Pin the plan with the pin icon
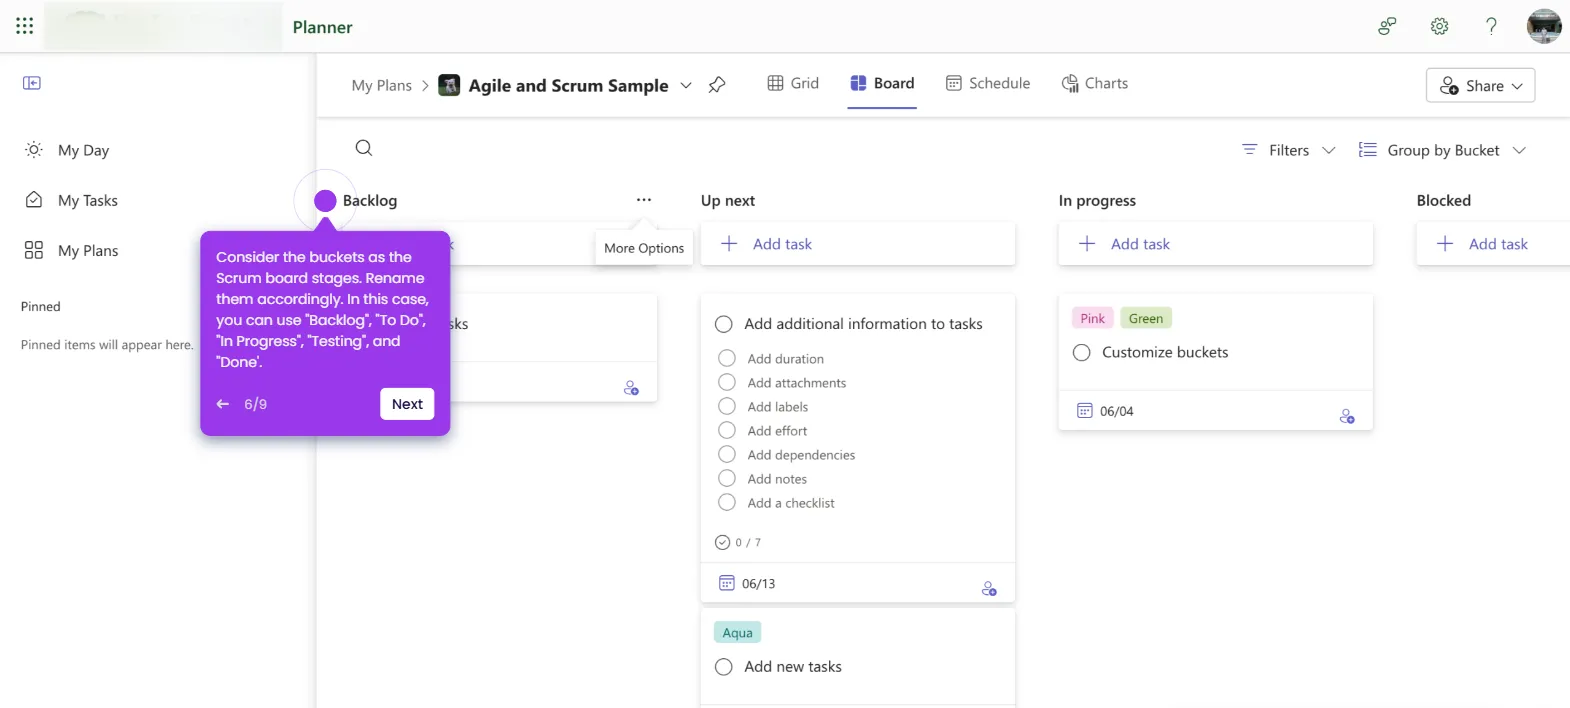The height and width of the screenshot is (708, 1570). (717, 85)
